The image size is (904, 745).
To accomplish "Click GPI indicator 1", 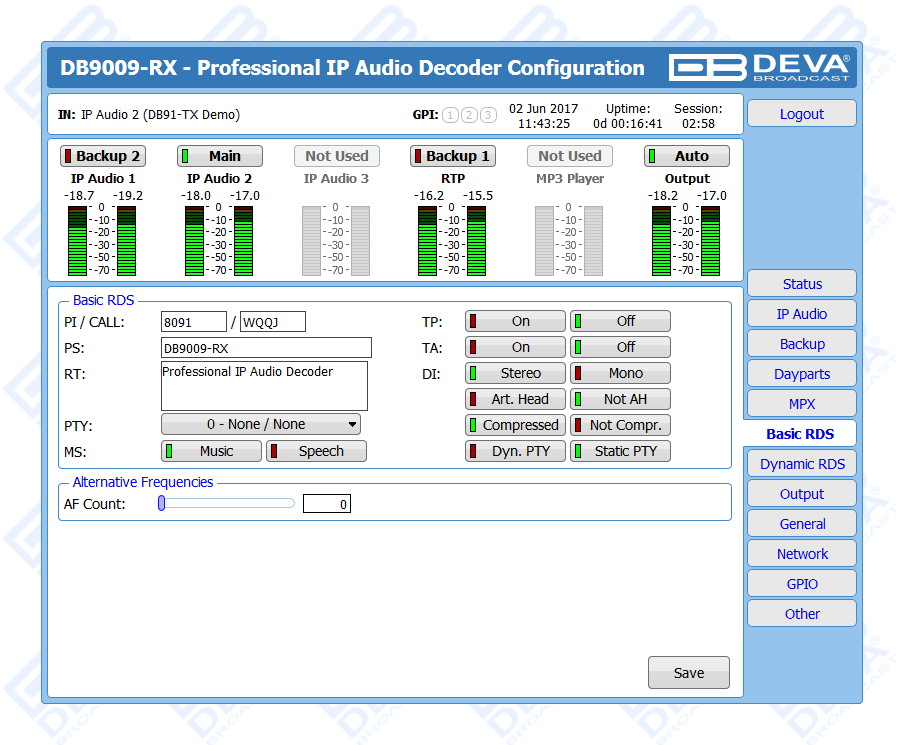I will pyautogui.click(x=450, y=115).
